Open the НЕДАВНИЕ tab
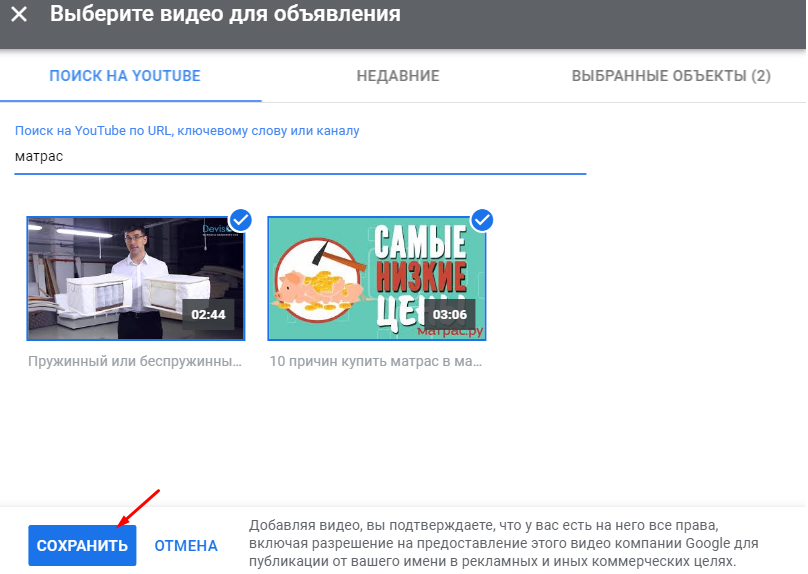 [398, 76]
